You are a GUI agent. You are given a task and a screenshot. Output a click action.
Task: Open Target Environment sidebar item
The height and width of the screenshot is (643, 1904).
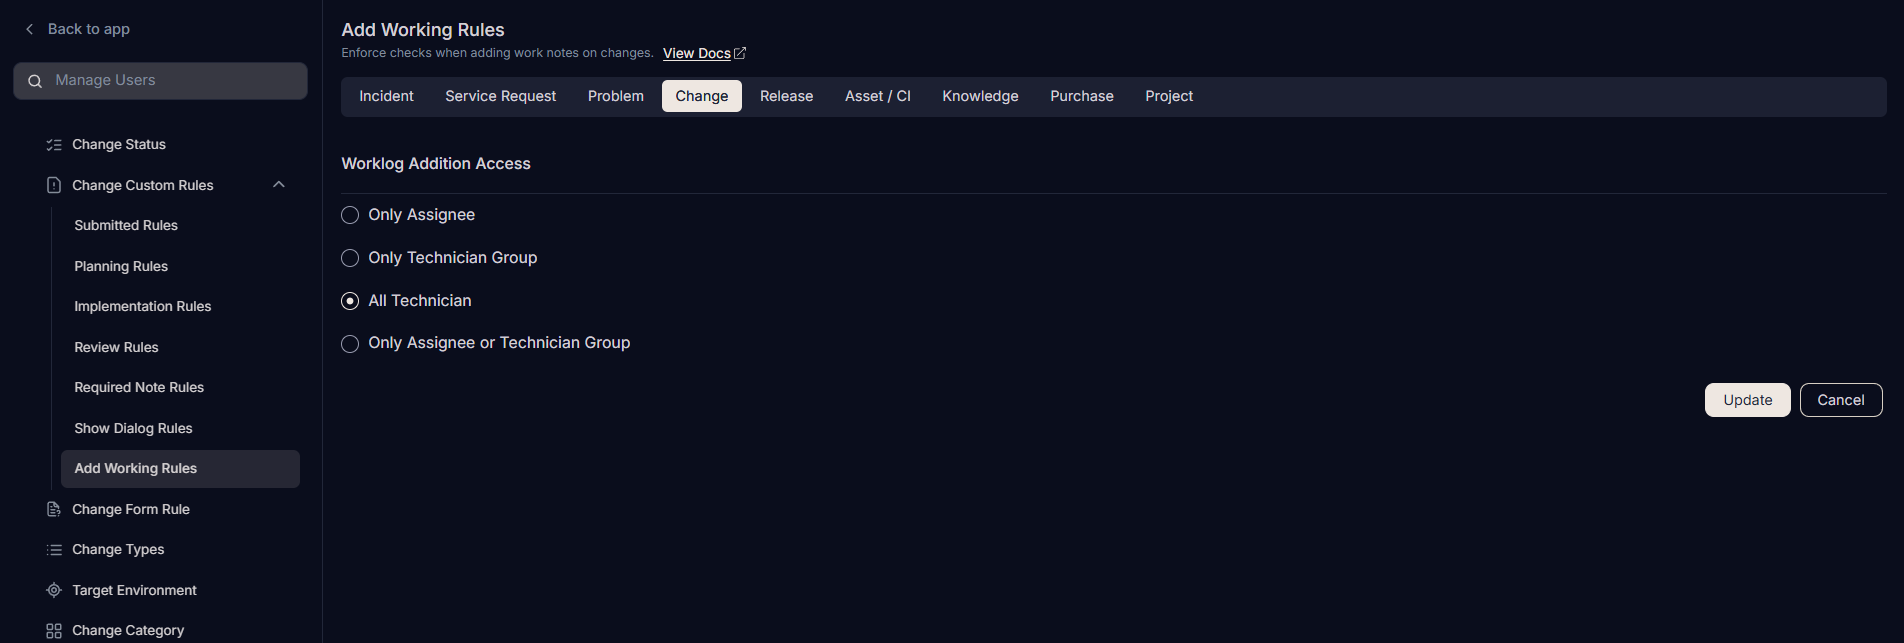134,590
